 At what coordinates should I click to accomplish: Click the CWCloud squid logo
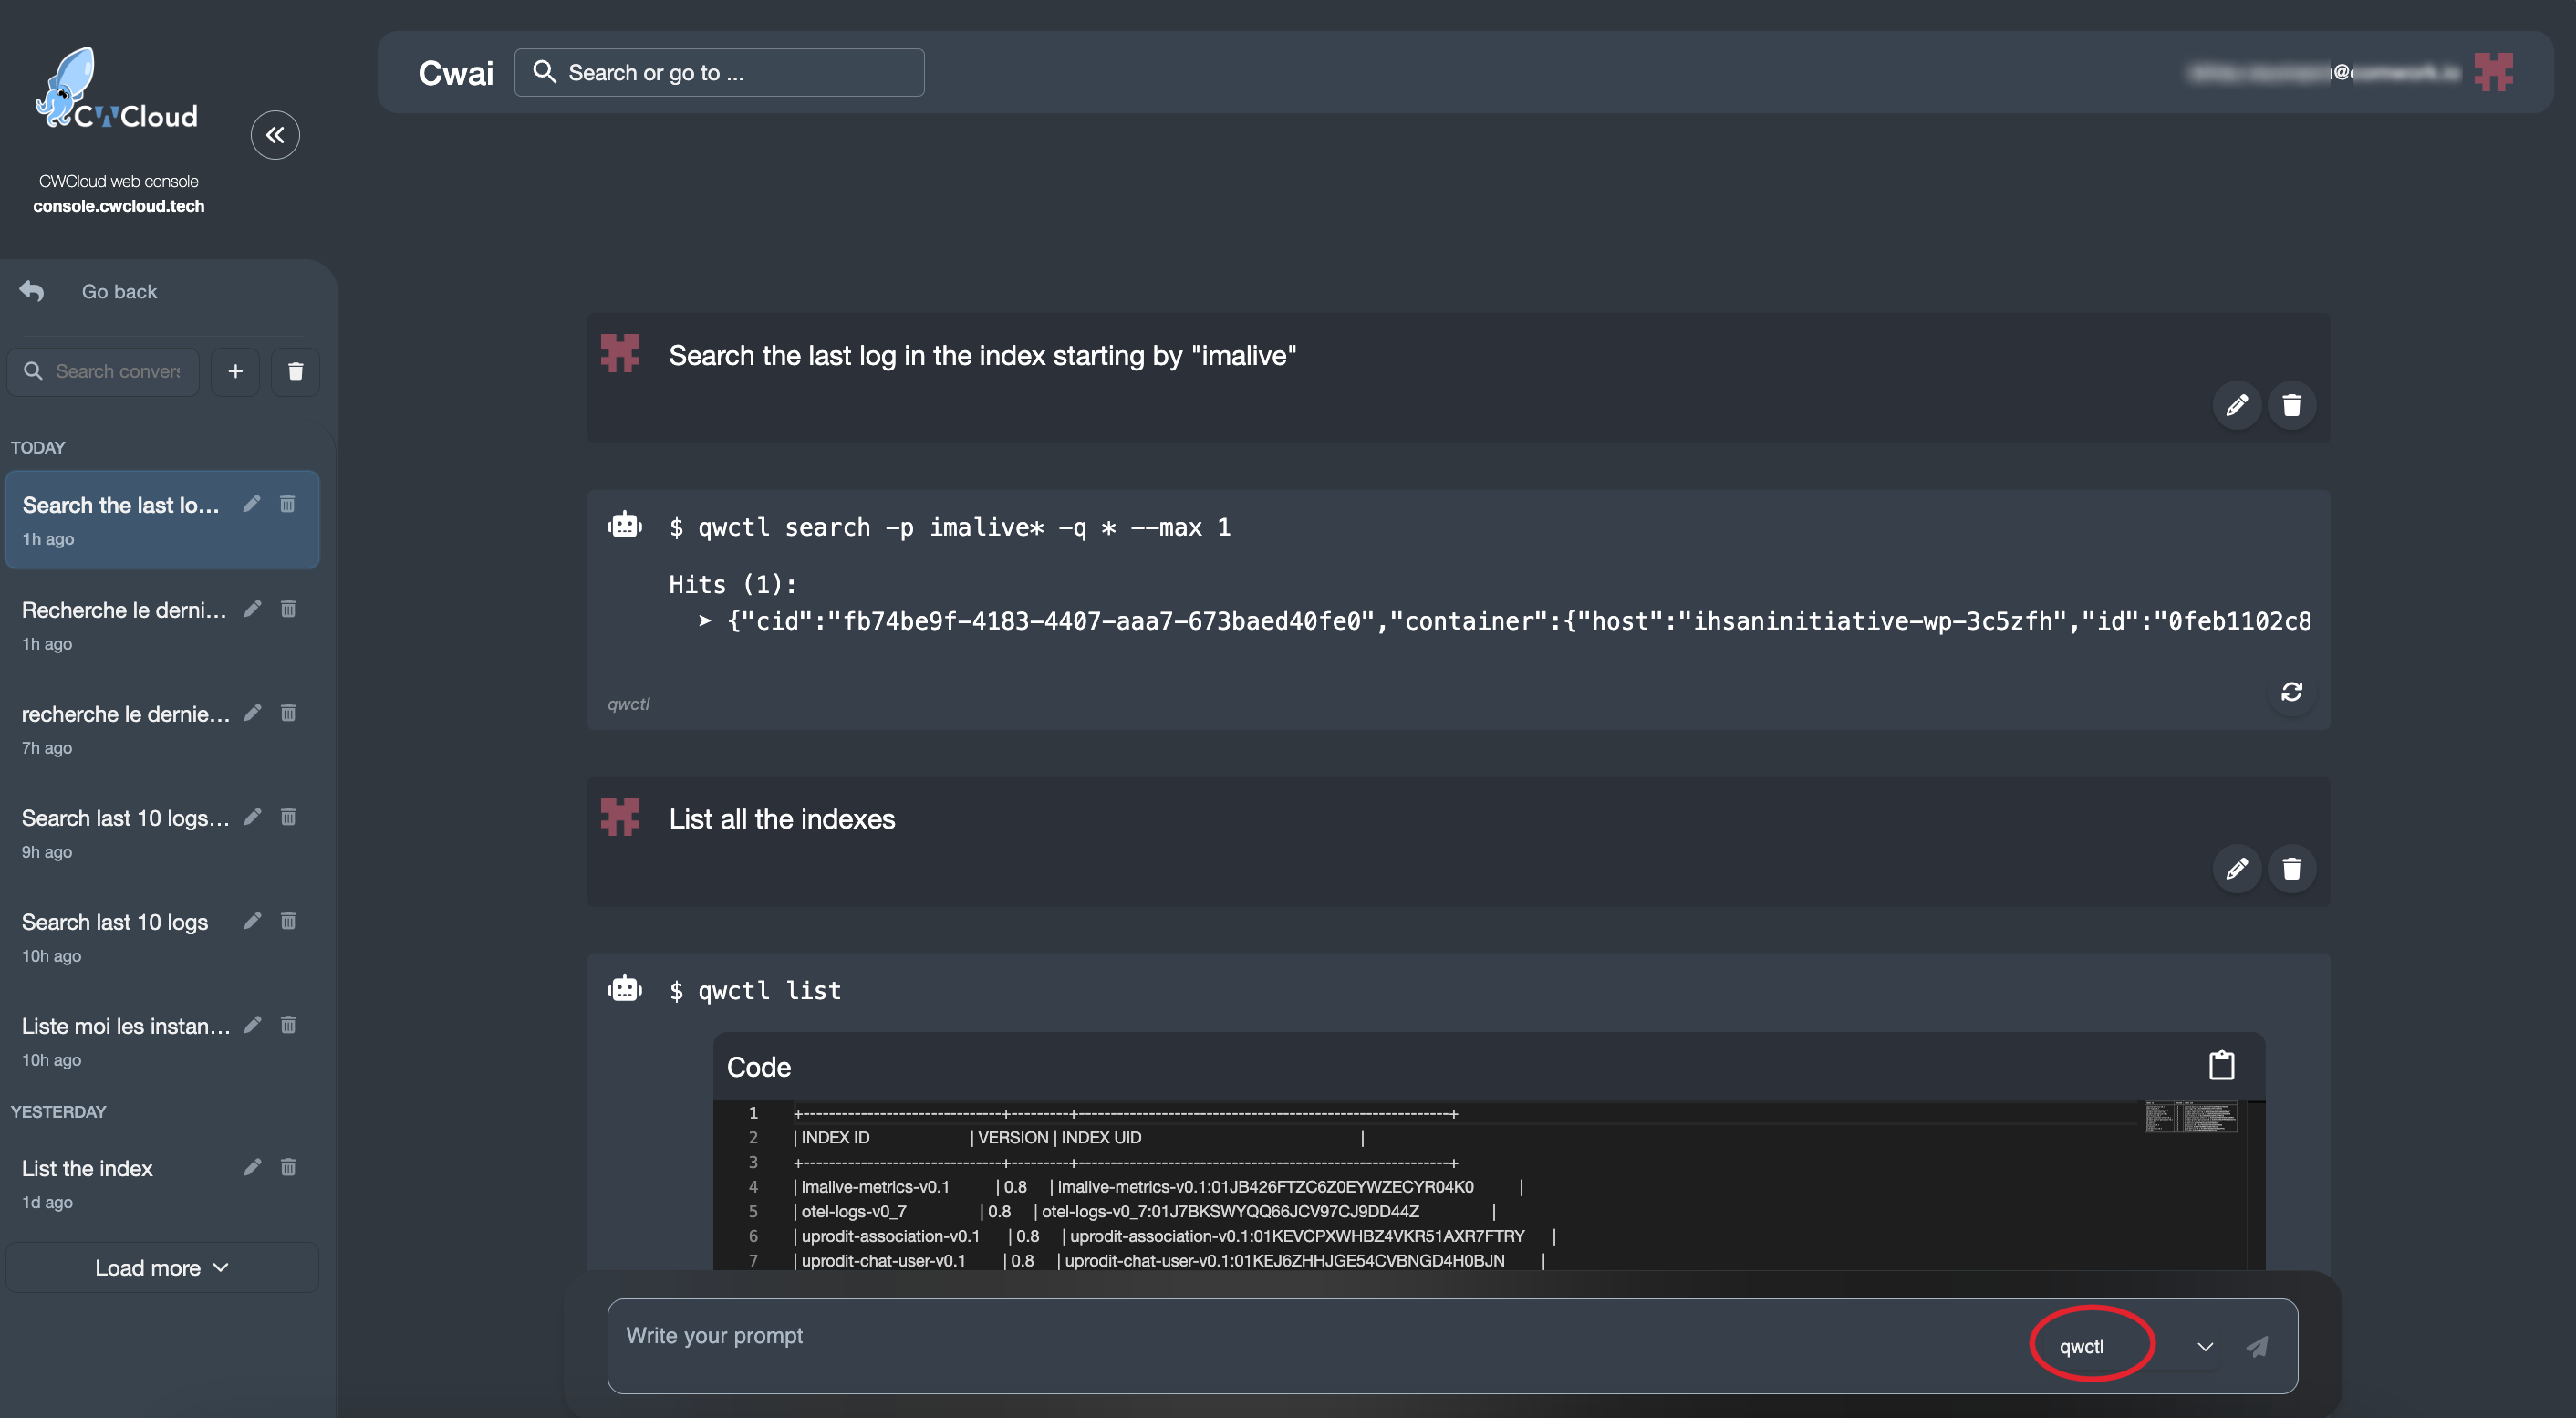[x=117, y=89]
